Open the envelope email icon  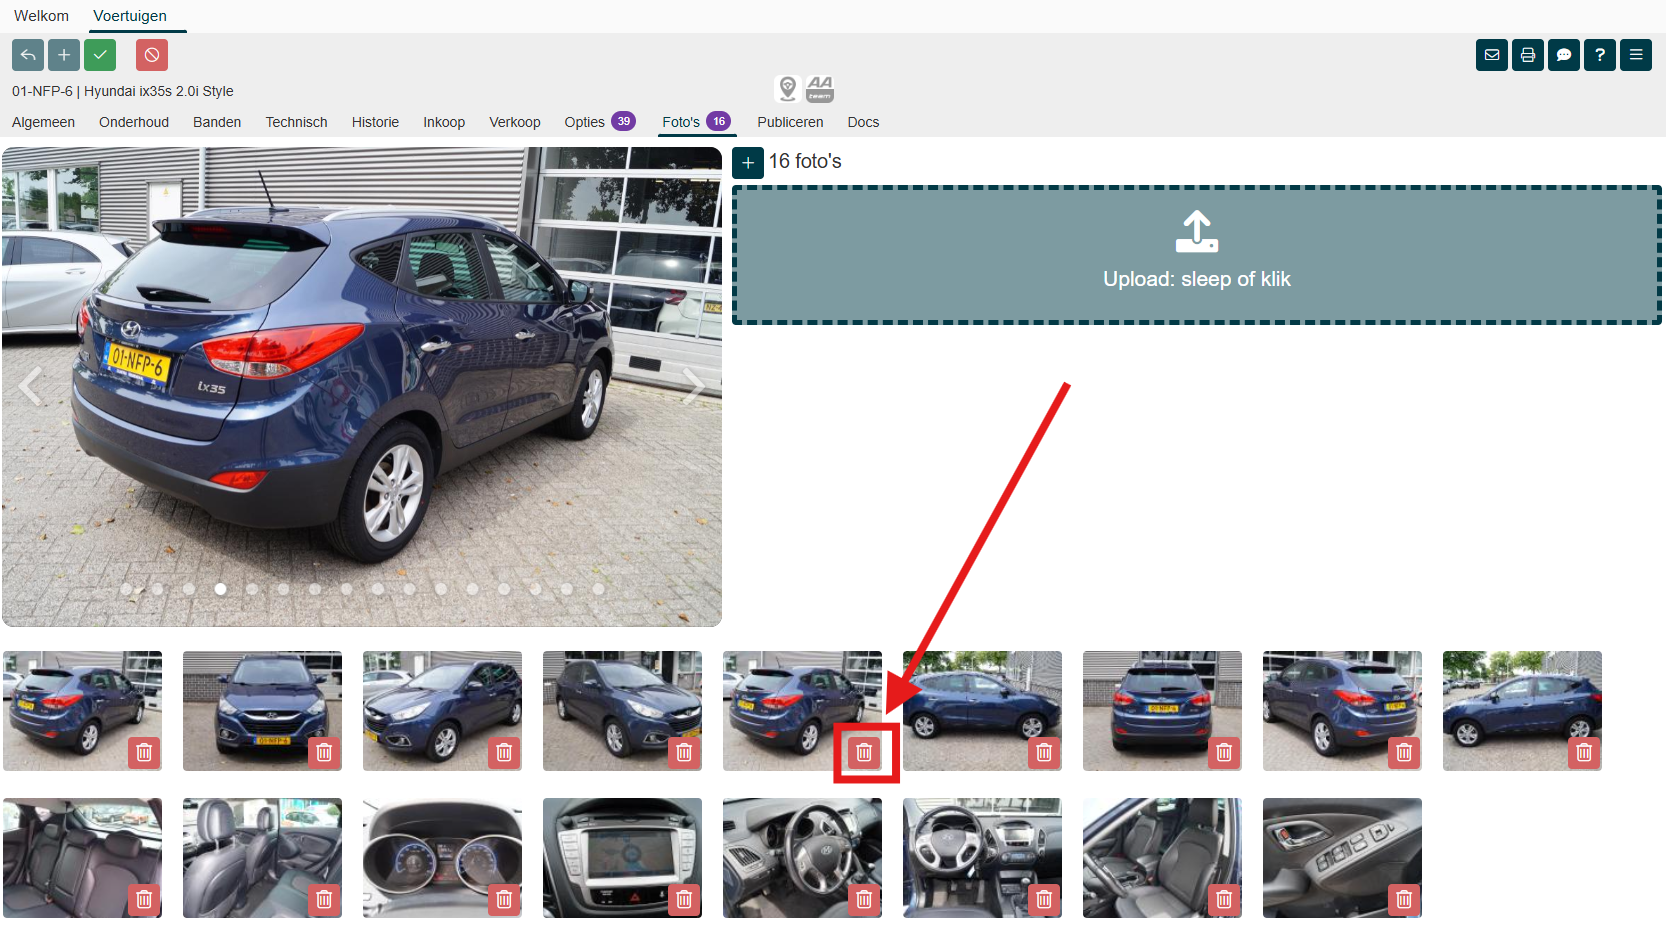pyautogui.click(x=1491, y=55)
